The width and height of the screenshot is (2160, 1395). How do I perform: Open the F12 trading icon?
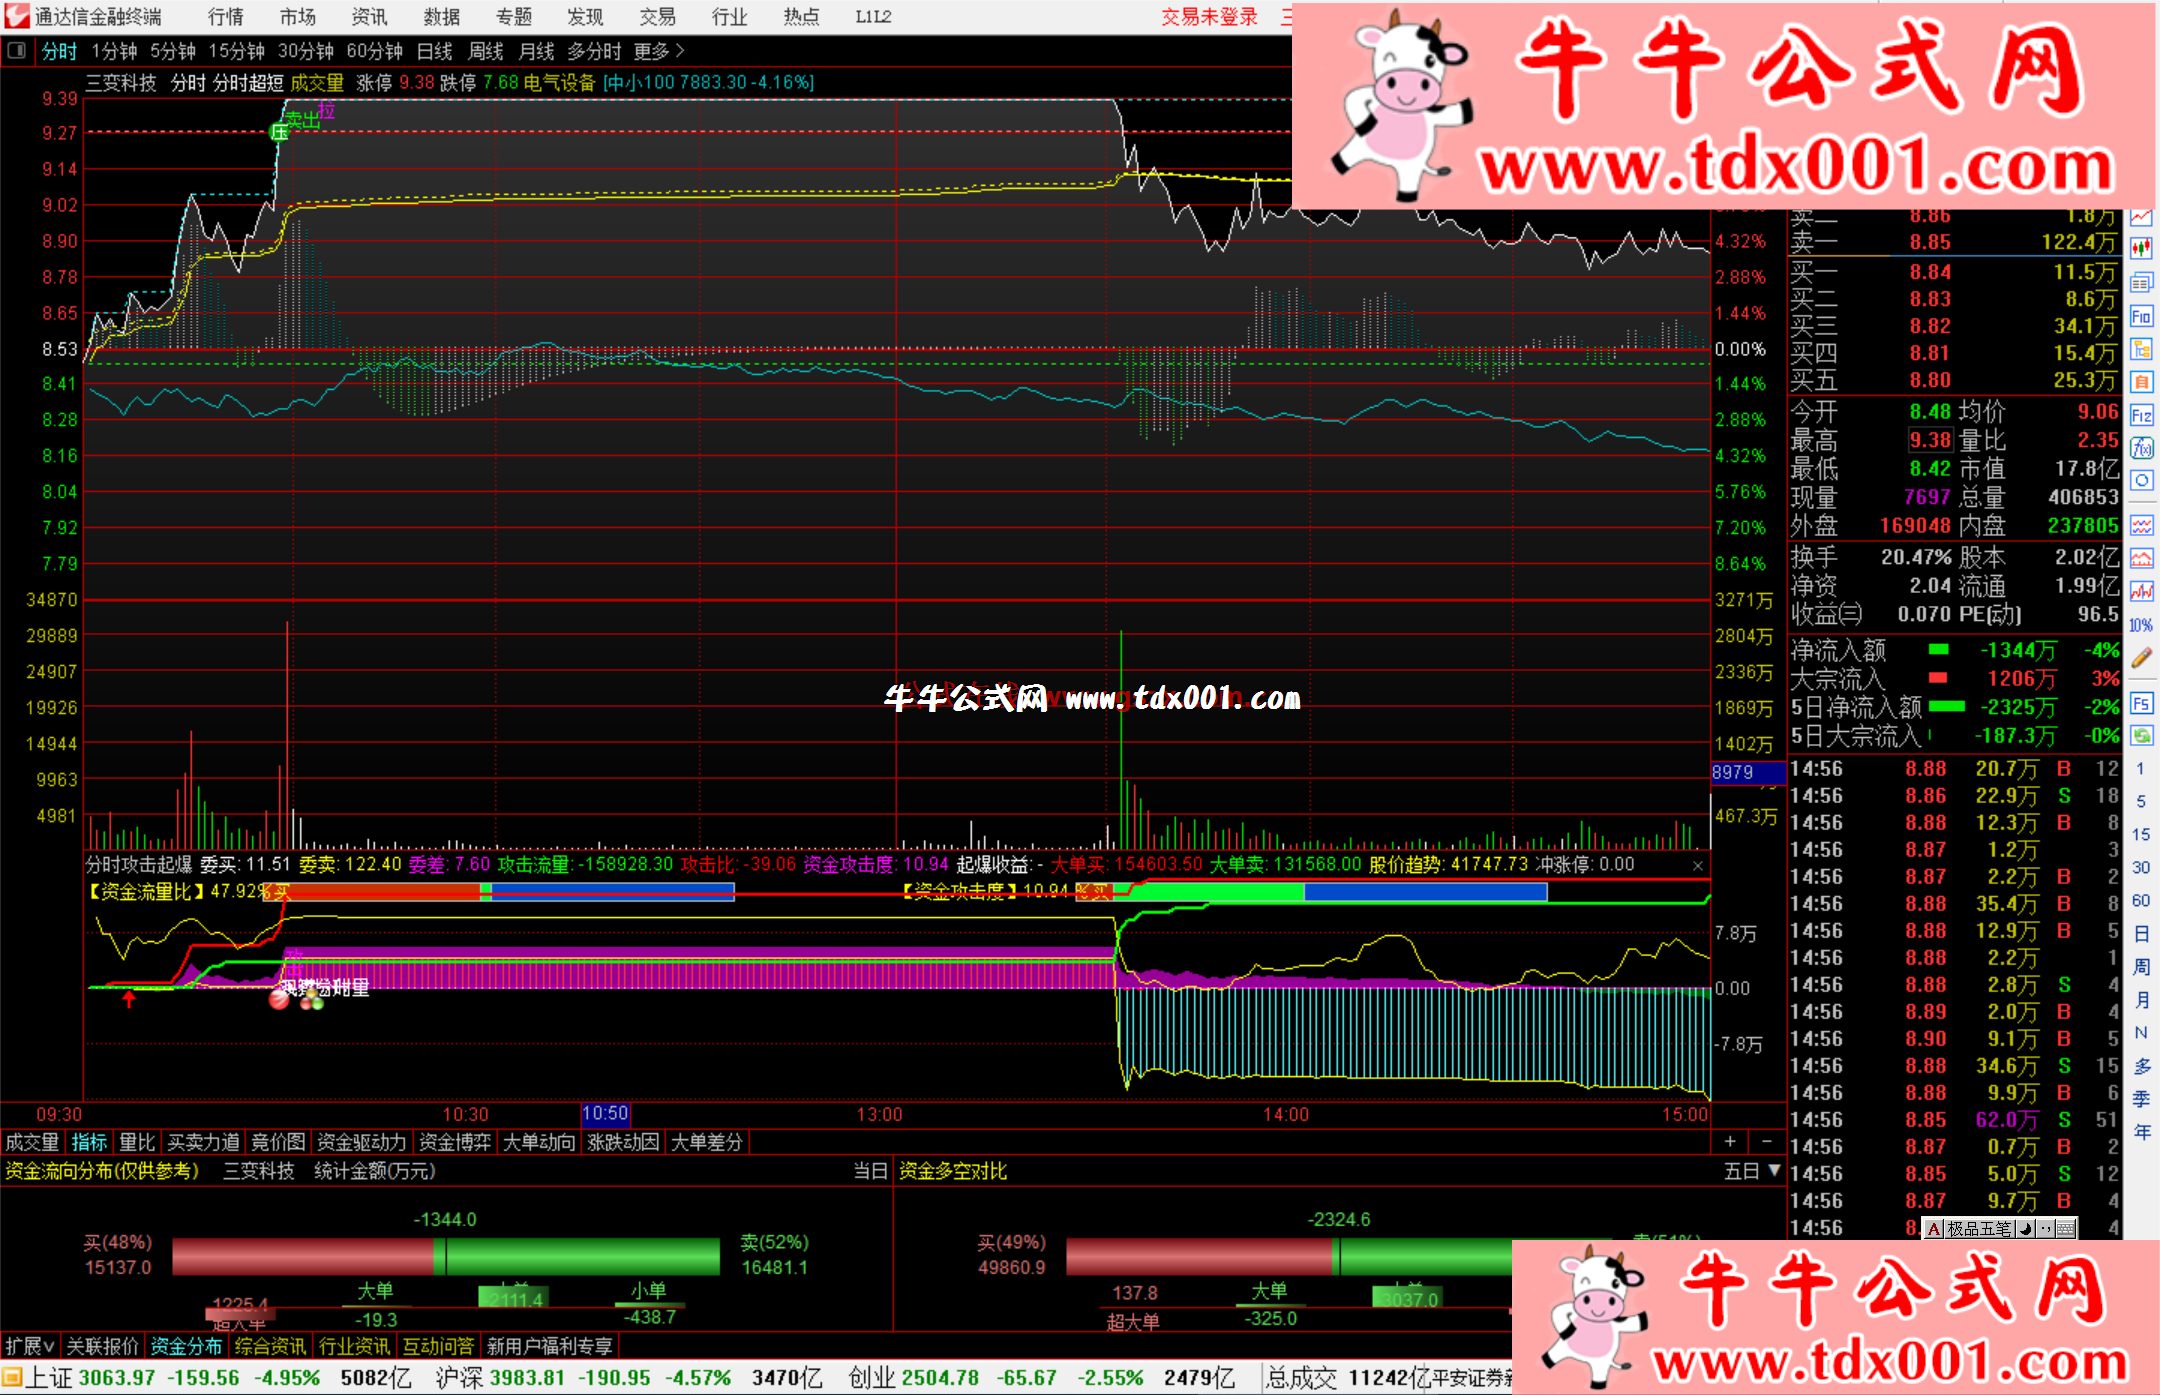(x=2141, y=415)
